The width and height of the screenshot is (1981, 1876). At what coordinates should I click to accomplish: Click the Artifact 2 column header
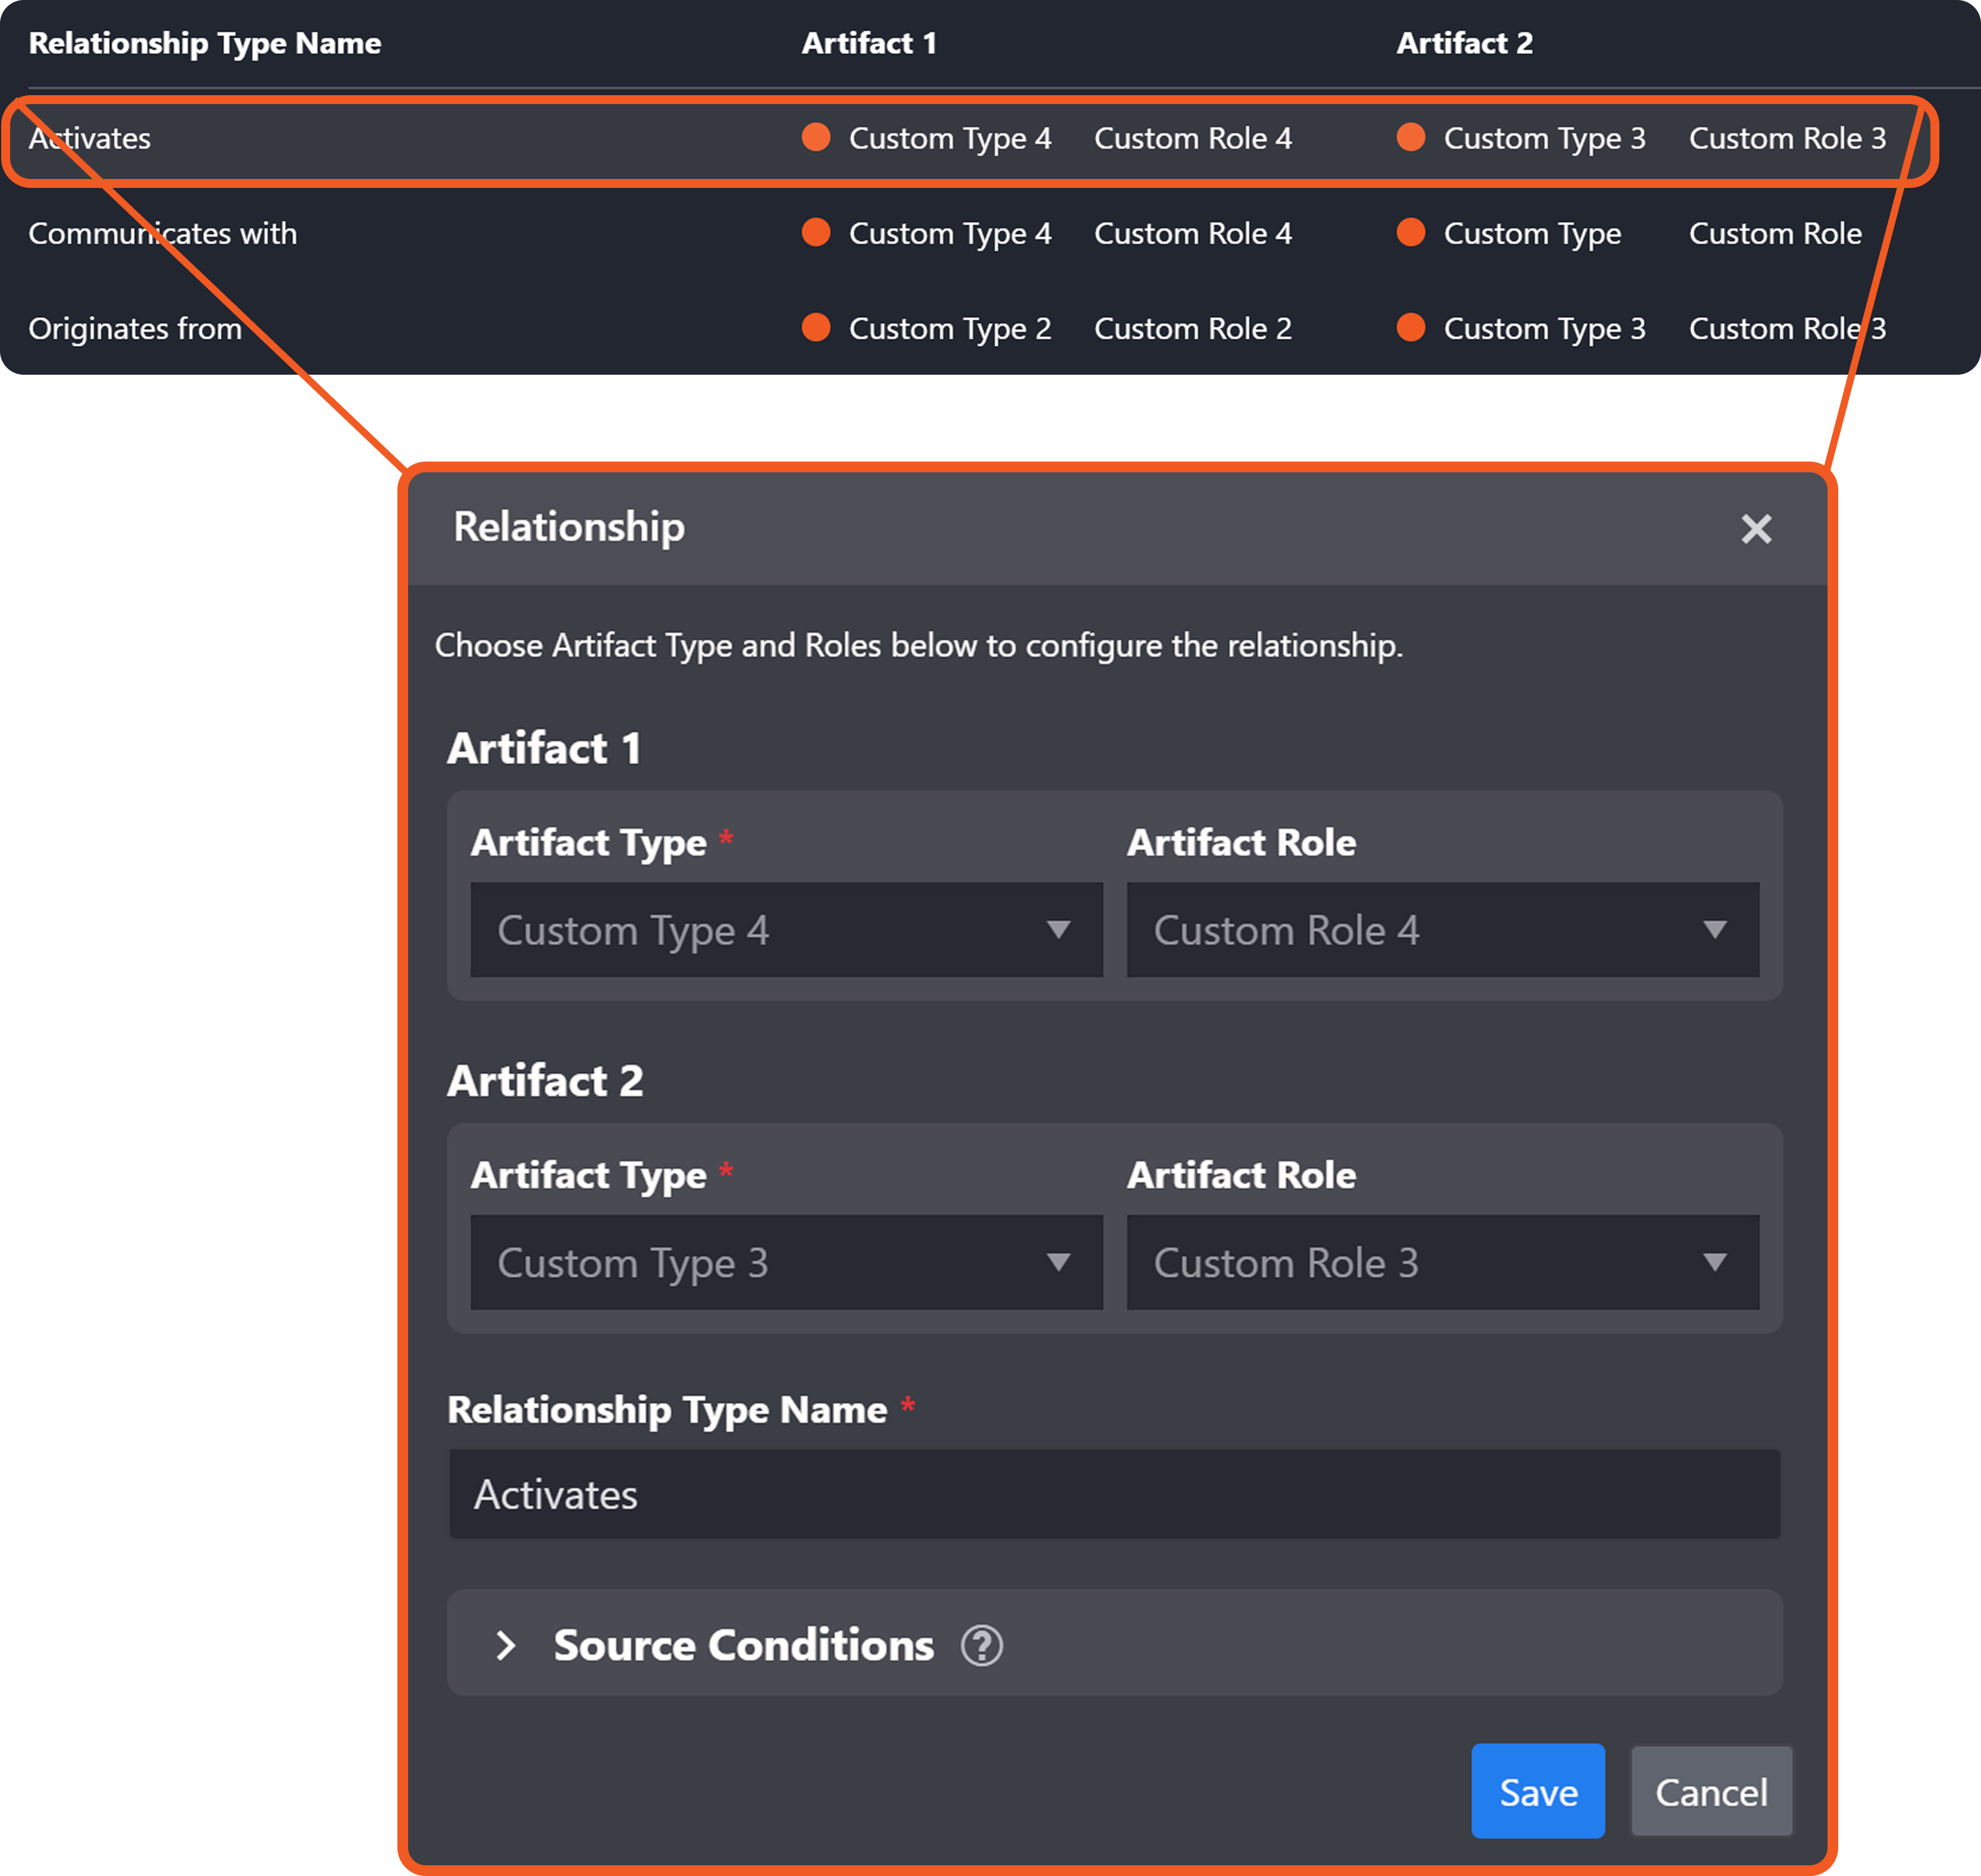1463,43
